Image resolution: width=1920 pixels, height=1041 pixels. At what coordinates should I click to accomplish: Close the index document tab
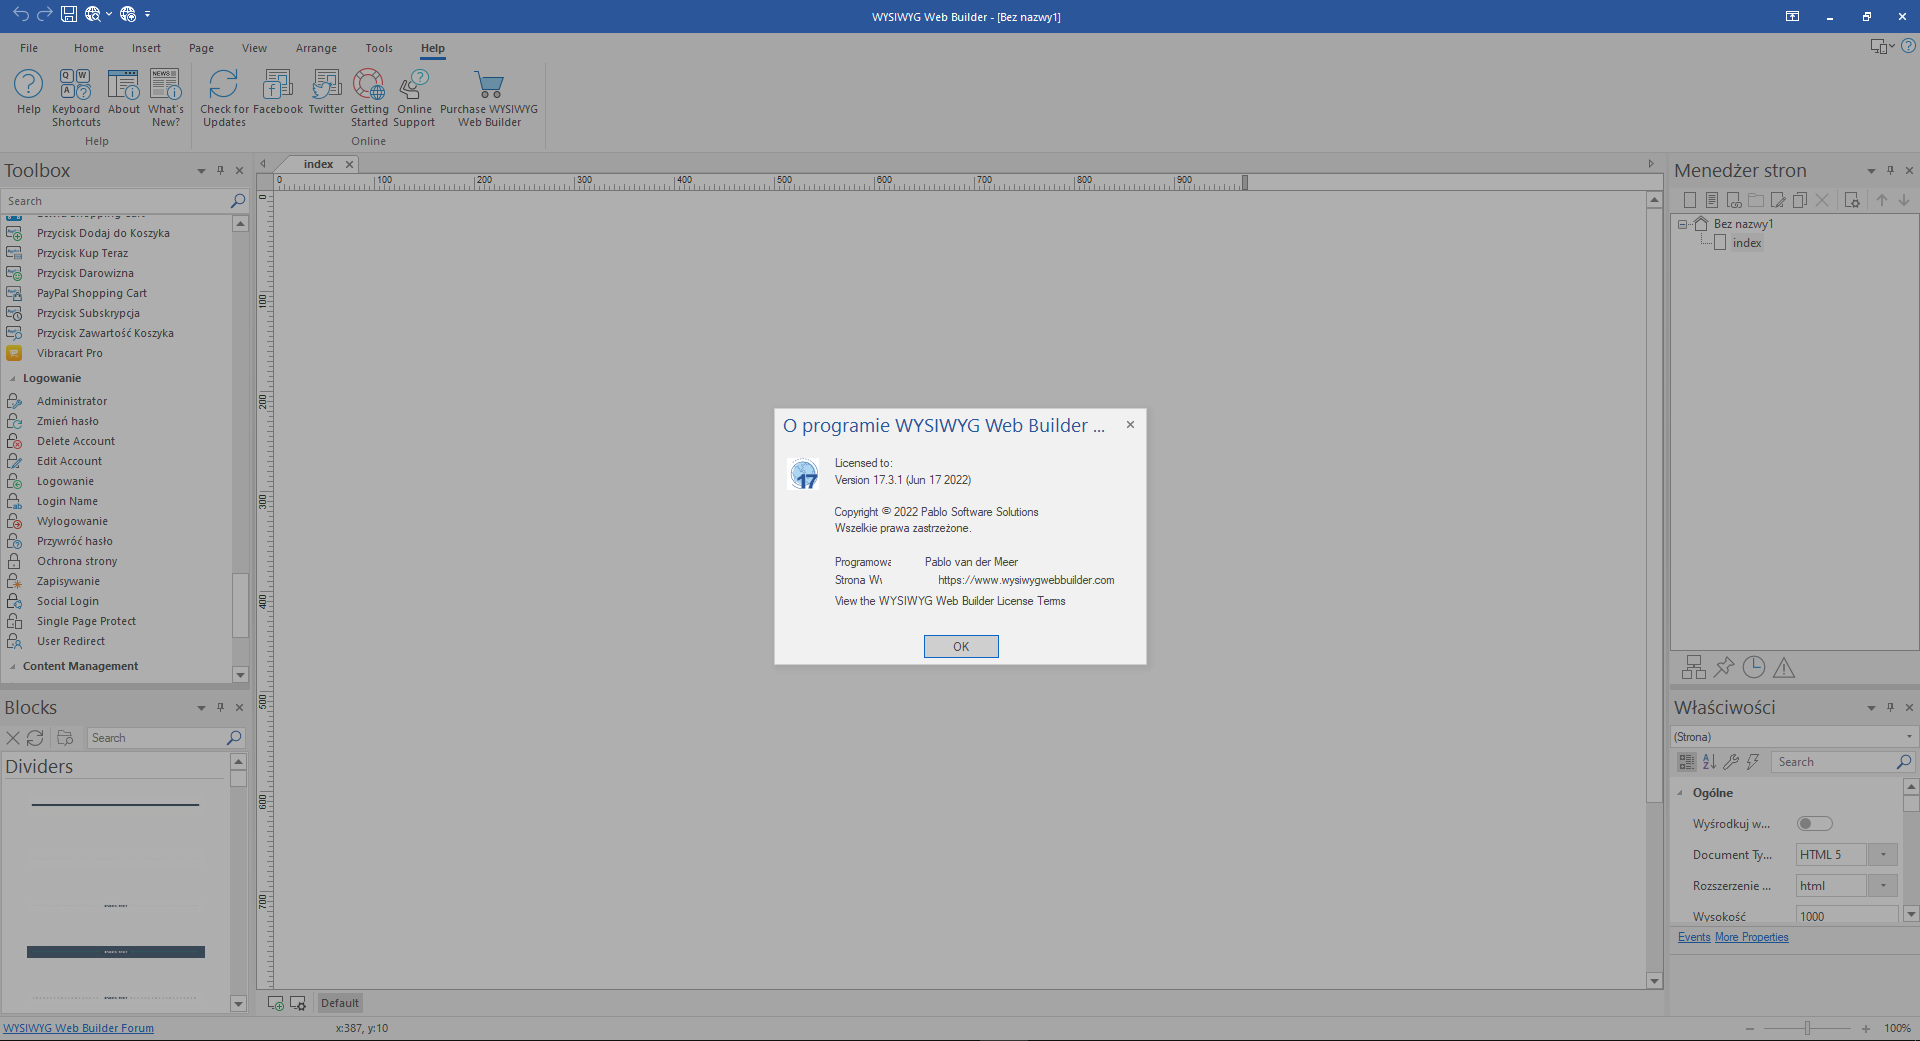[x=349, y=164]
